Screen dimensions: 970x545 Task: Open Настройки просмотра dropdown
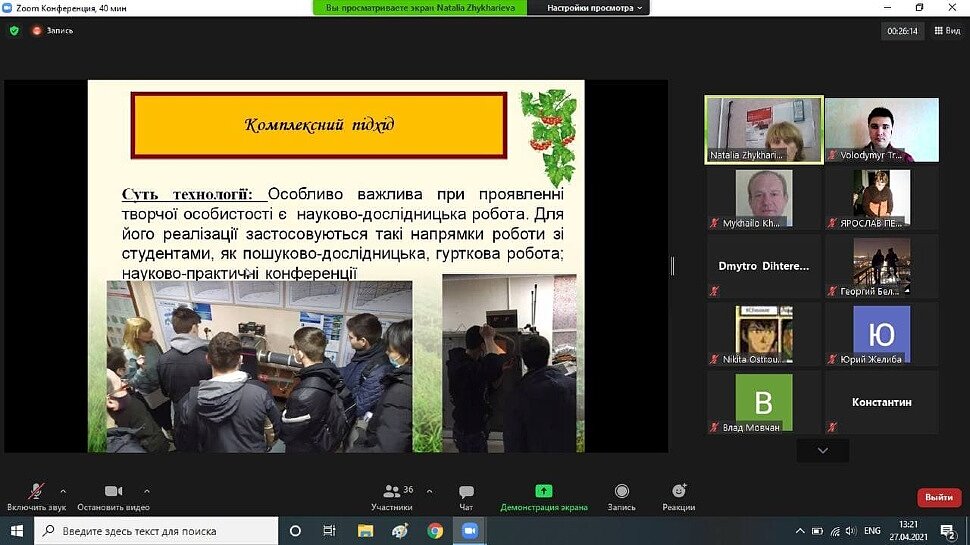coord(597,8)
